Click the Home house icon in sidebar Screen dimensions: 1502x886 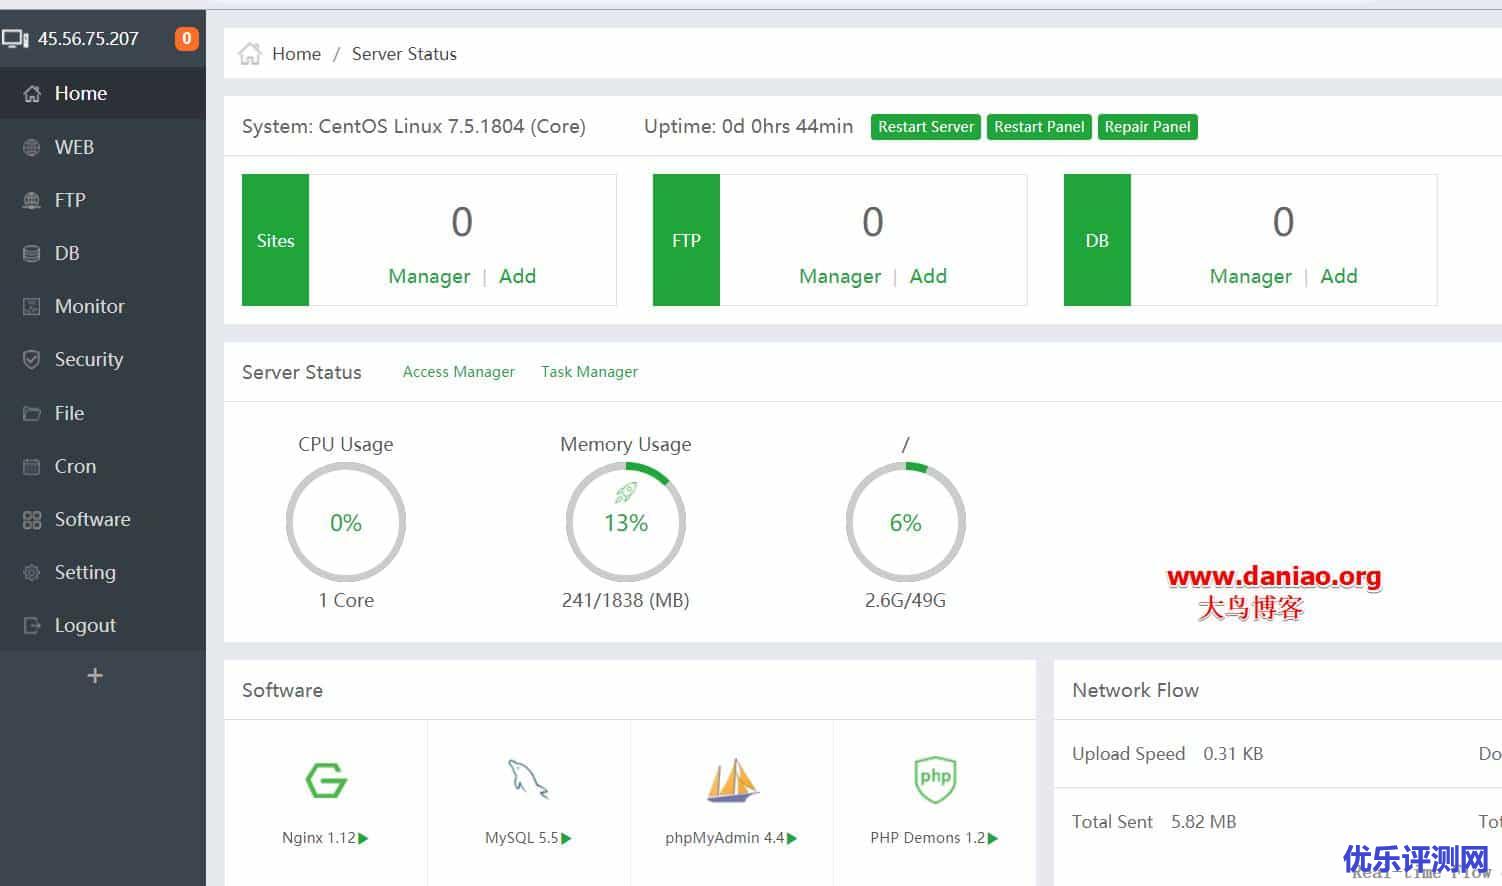coord(32,94)
